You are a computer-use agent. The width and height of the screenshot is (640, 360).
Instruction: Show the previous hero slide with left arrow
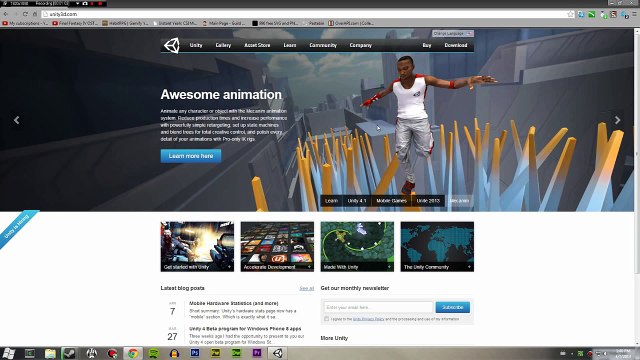[17, 120]
